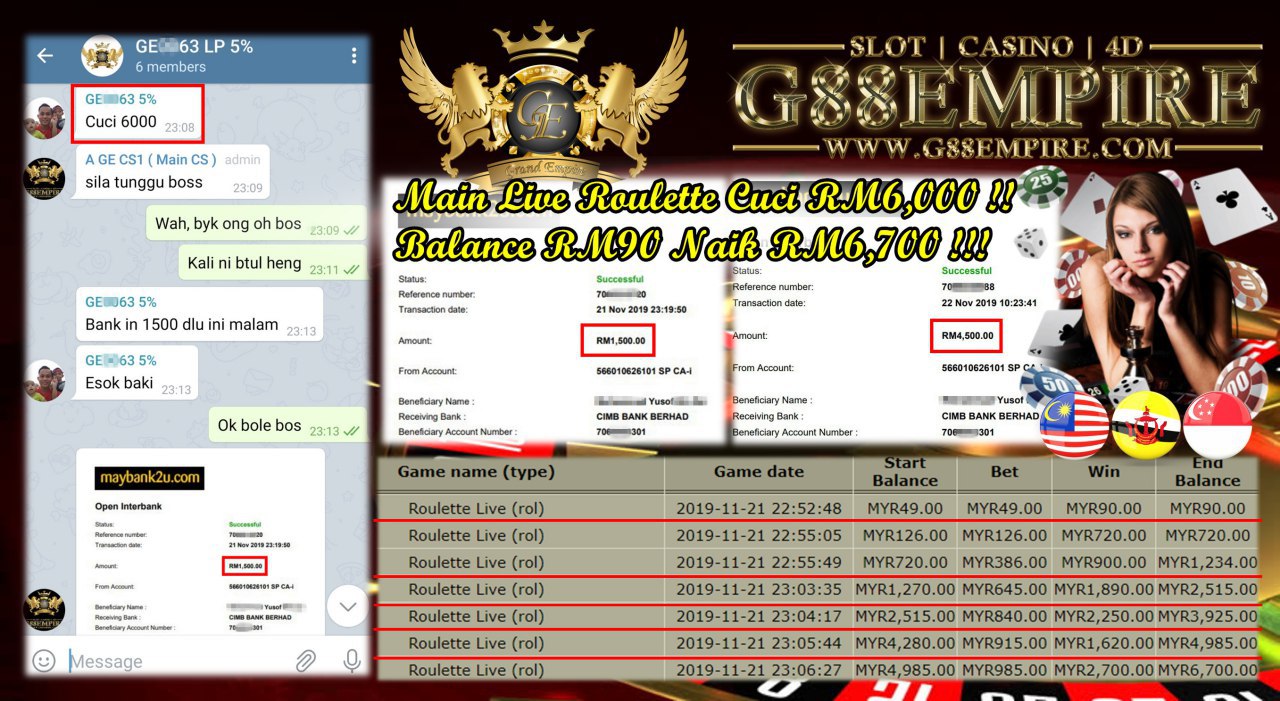Screen dimensions: 1280x701
Task: Select Roulette Live row dated 23:06:27
Action: tap(818, 670)
